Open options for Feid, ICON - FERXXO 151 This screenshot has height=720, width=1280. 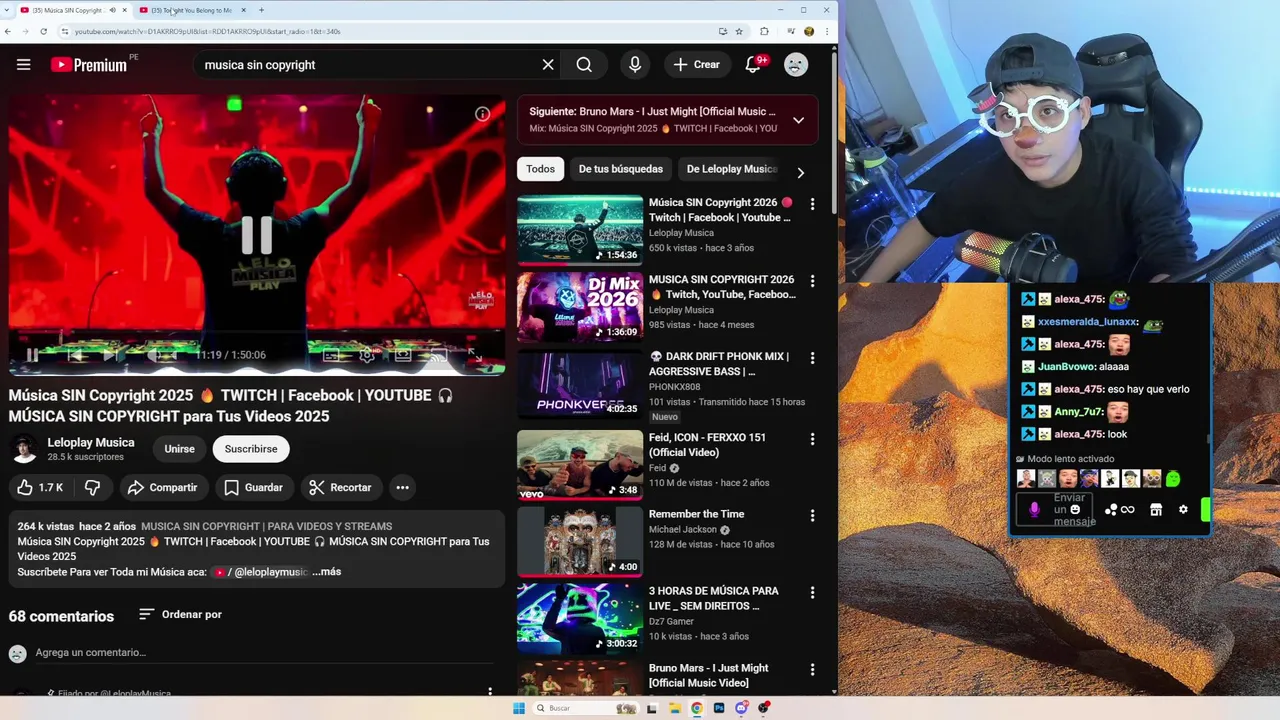click(812, 439)
